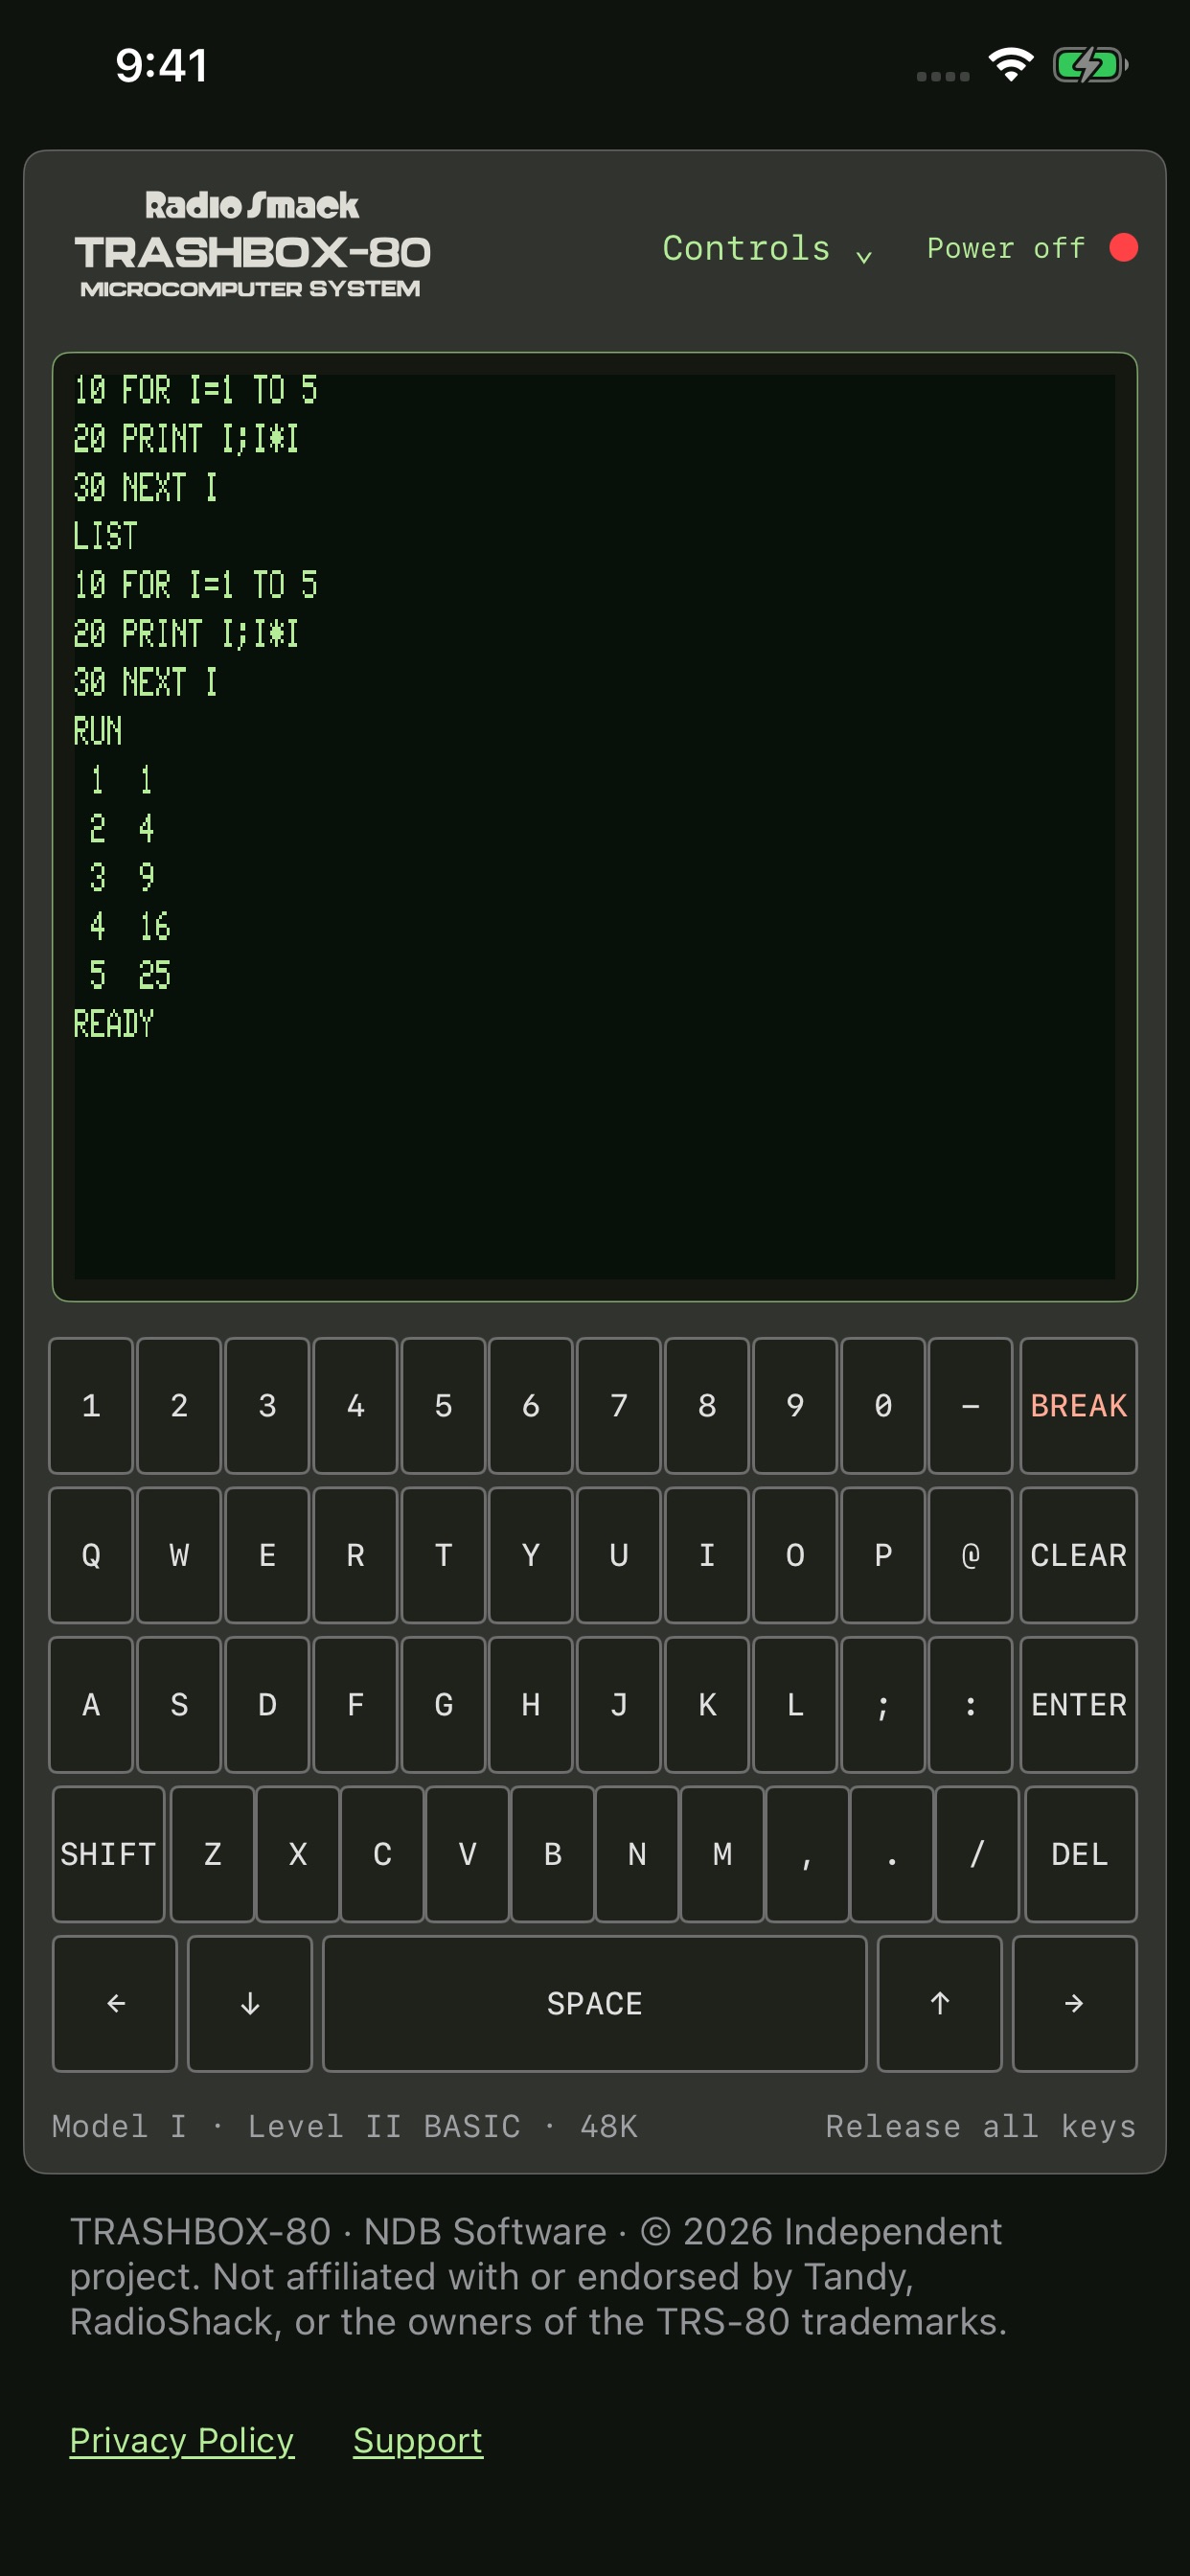Image resolution: width=1190 pixels, height=2576 pixels.
Task: Tap the SPACE bar key
Action: coord(594,2003)
